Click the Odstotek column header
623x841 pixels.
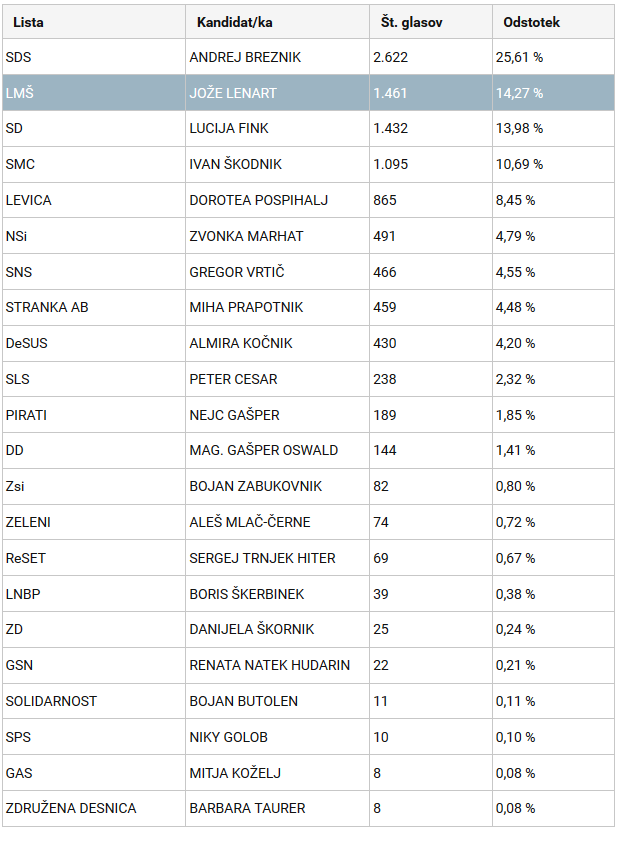(553, 22)
